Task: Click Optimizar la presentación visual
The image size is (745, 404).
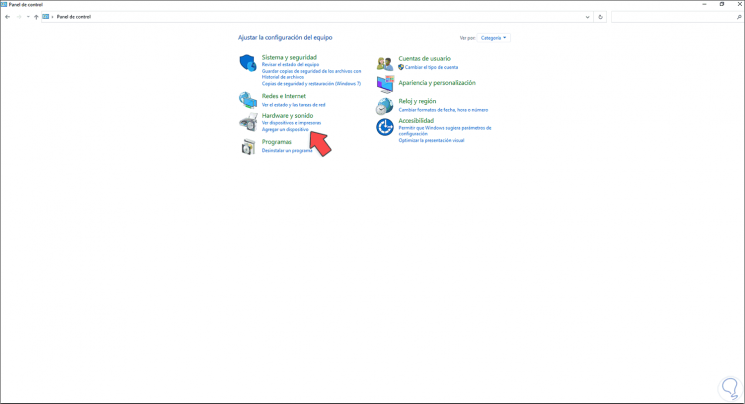Action: click(431, 140)
